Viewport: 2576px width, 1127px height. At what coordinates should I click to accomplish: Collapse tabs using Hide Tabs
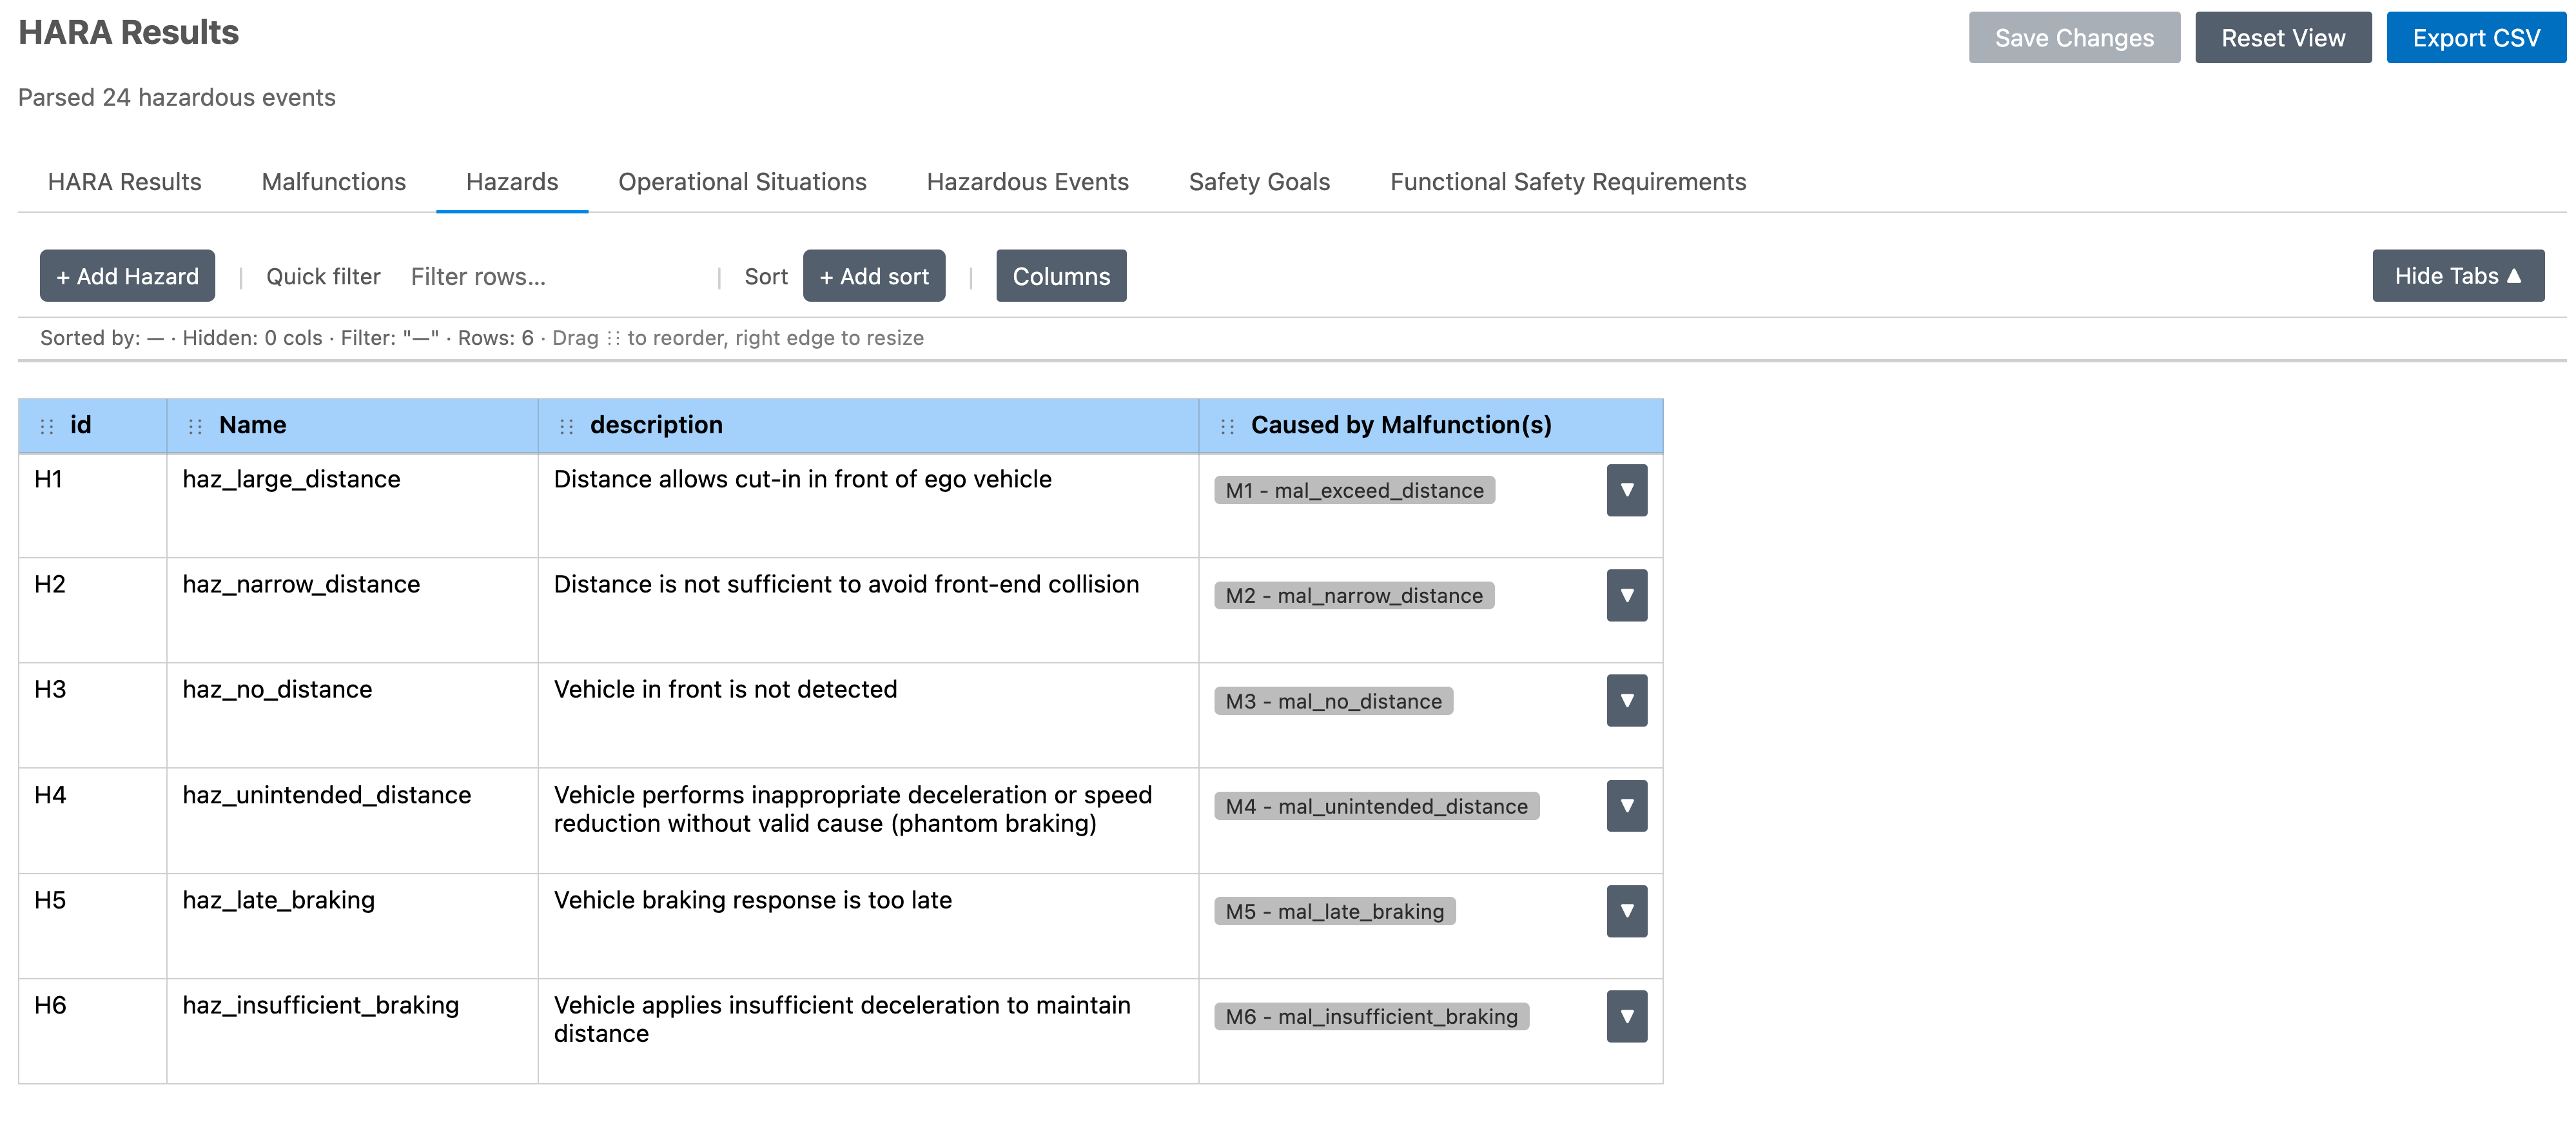[2457, 276]
